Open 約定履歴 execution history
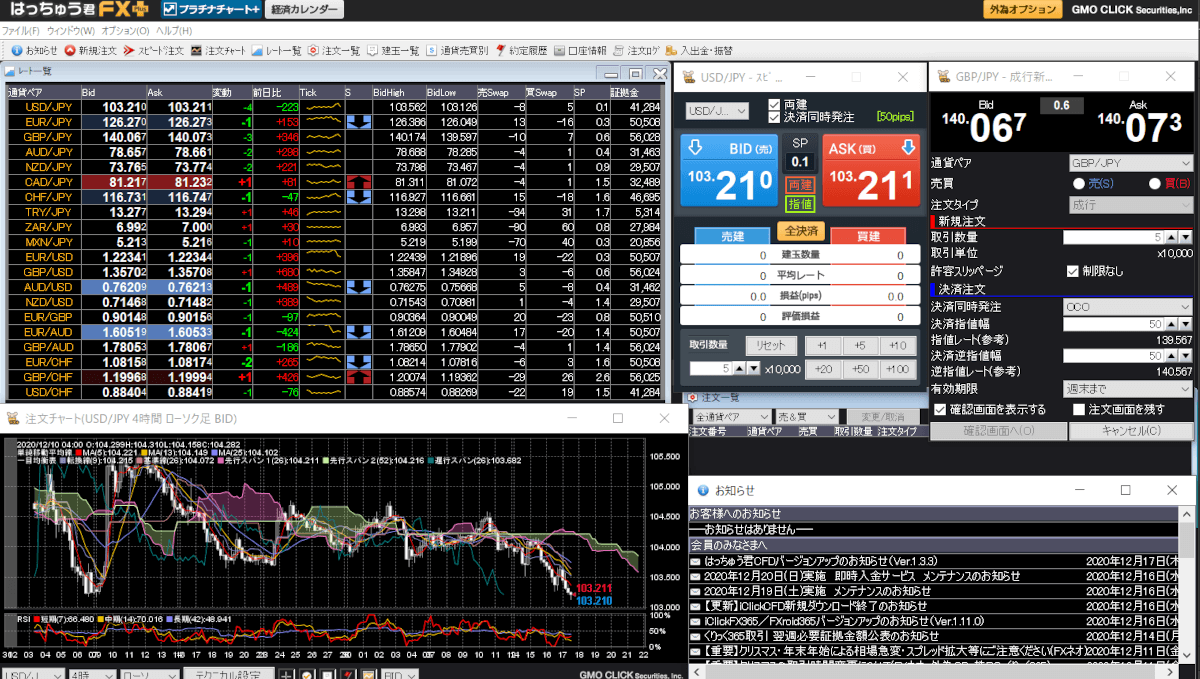The width and height of the screenshot is (1200, 679). coord(523,50)
